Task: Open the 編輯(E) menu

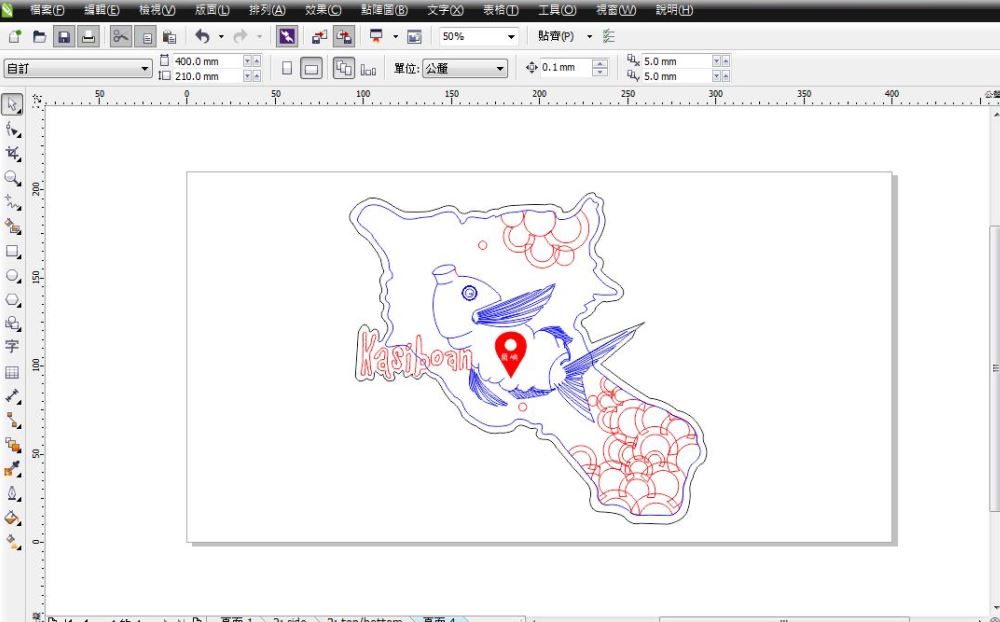Action: point(102,10)
